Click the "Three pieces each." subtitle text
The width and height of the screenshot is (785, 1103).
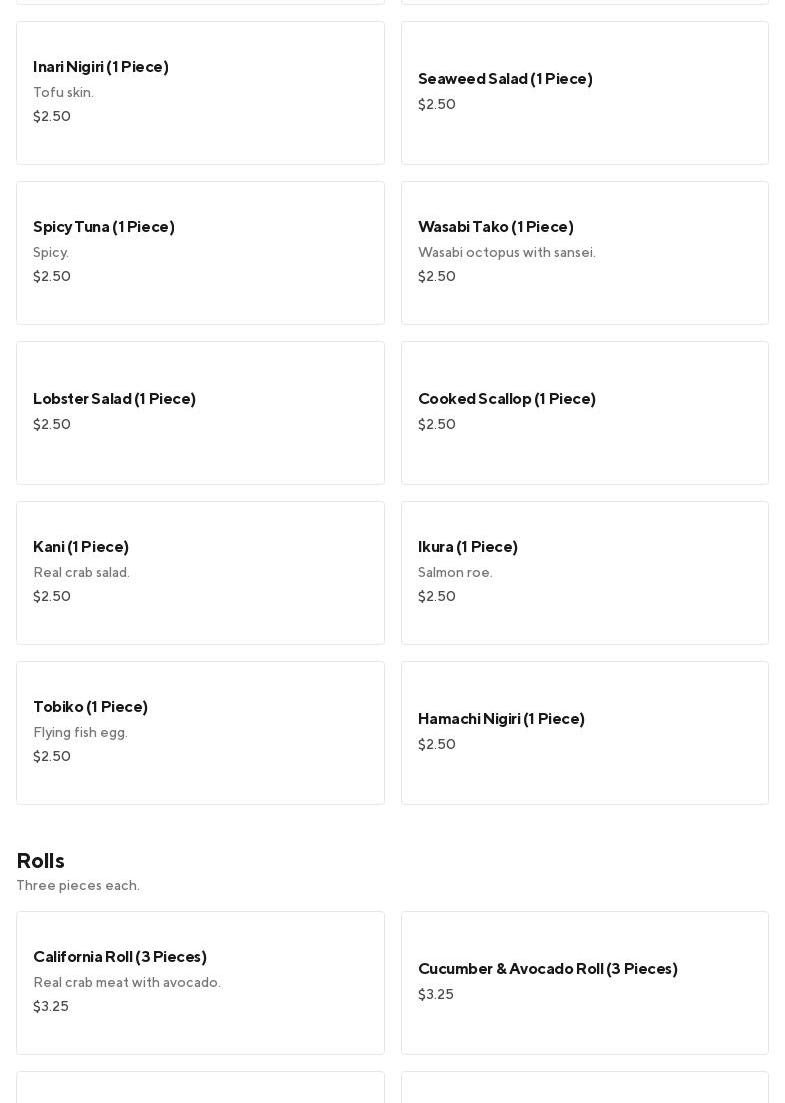[78, 886]
